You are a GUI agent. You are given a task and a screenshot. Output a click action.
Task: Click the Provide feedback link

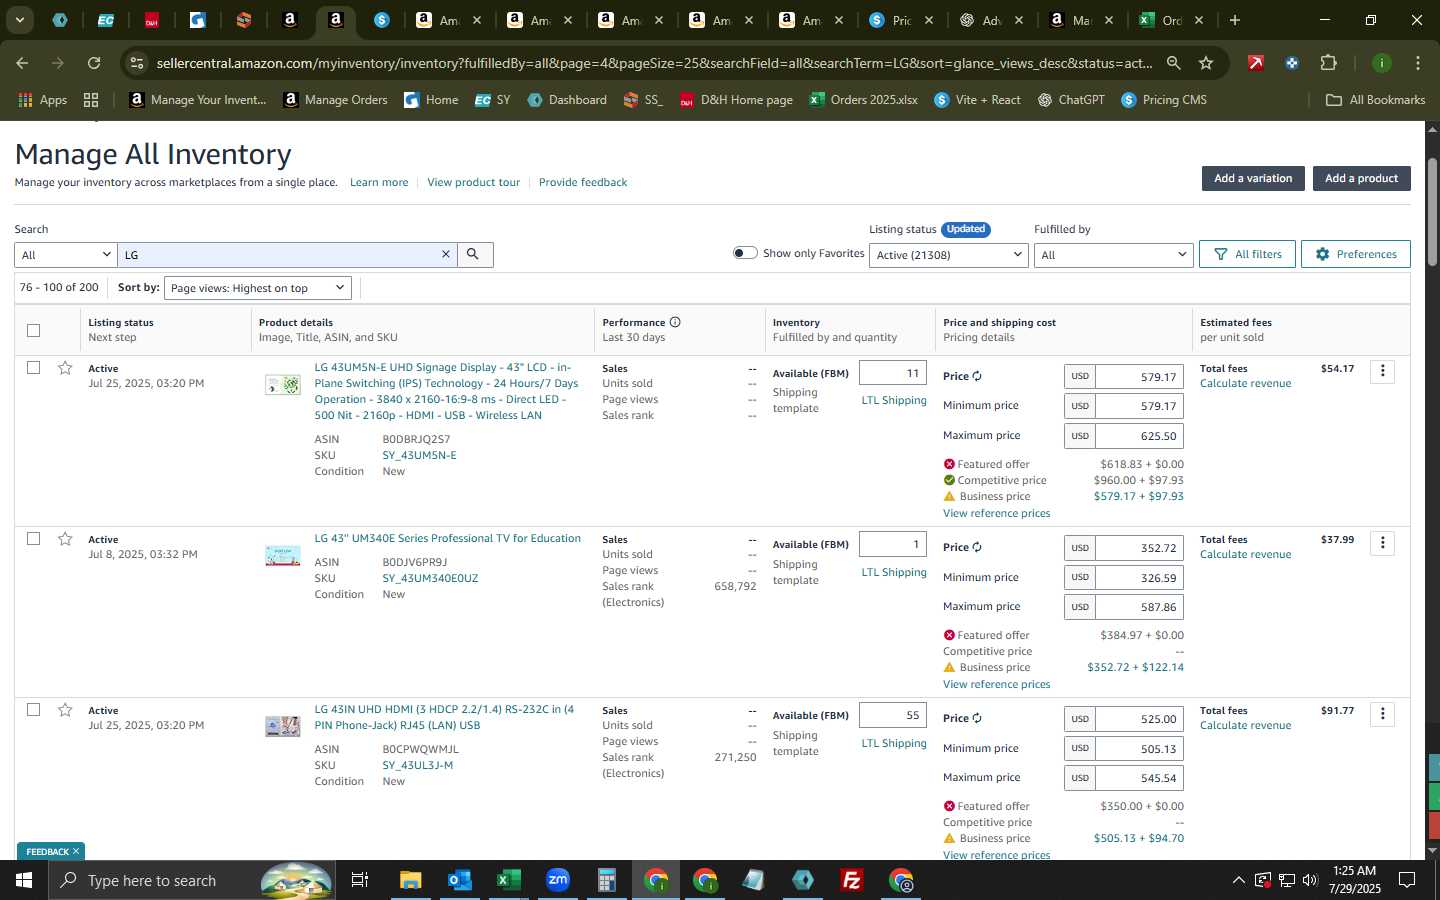(x=583, y=182)
